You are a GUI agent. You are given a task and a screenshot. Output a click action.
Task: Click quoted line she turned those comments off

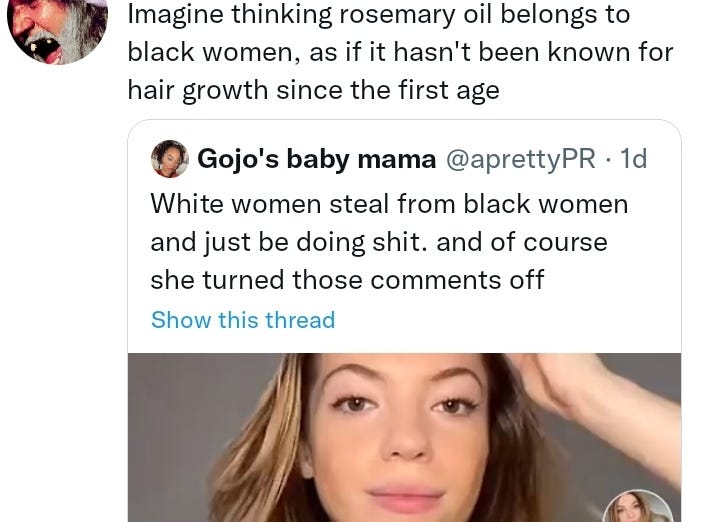(x=347, y=280)
